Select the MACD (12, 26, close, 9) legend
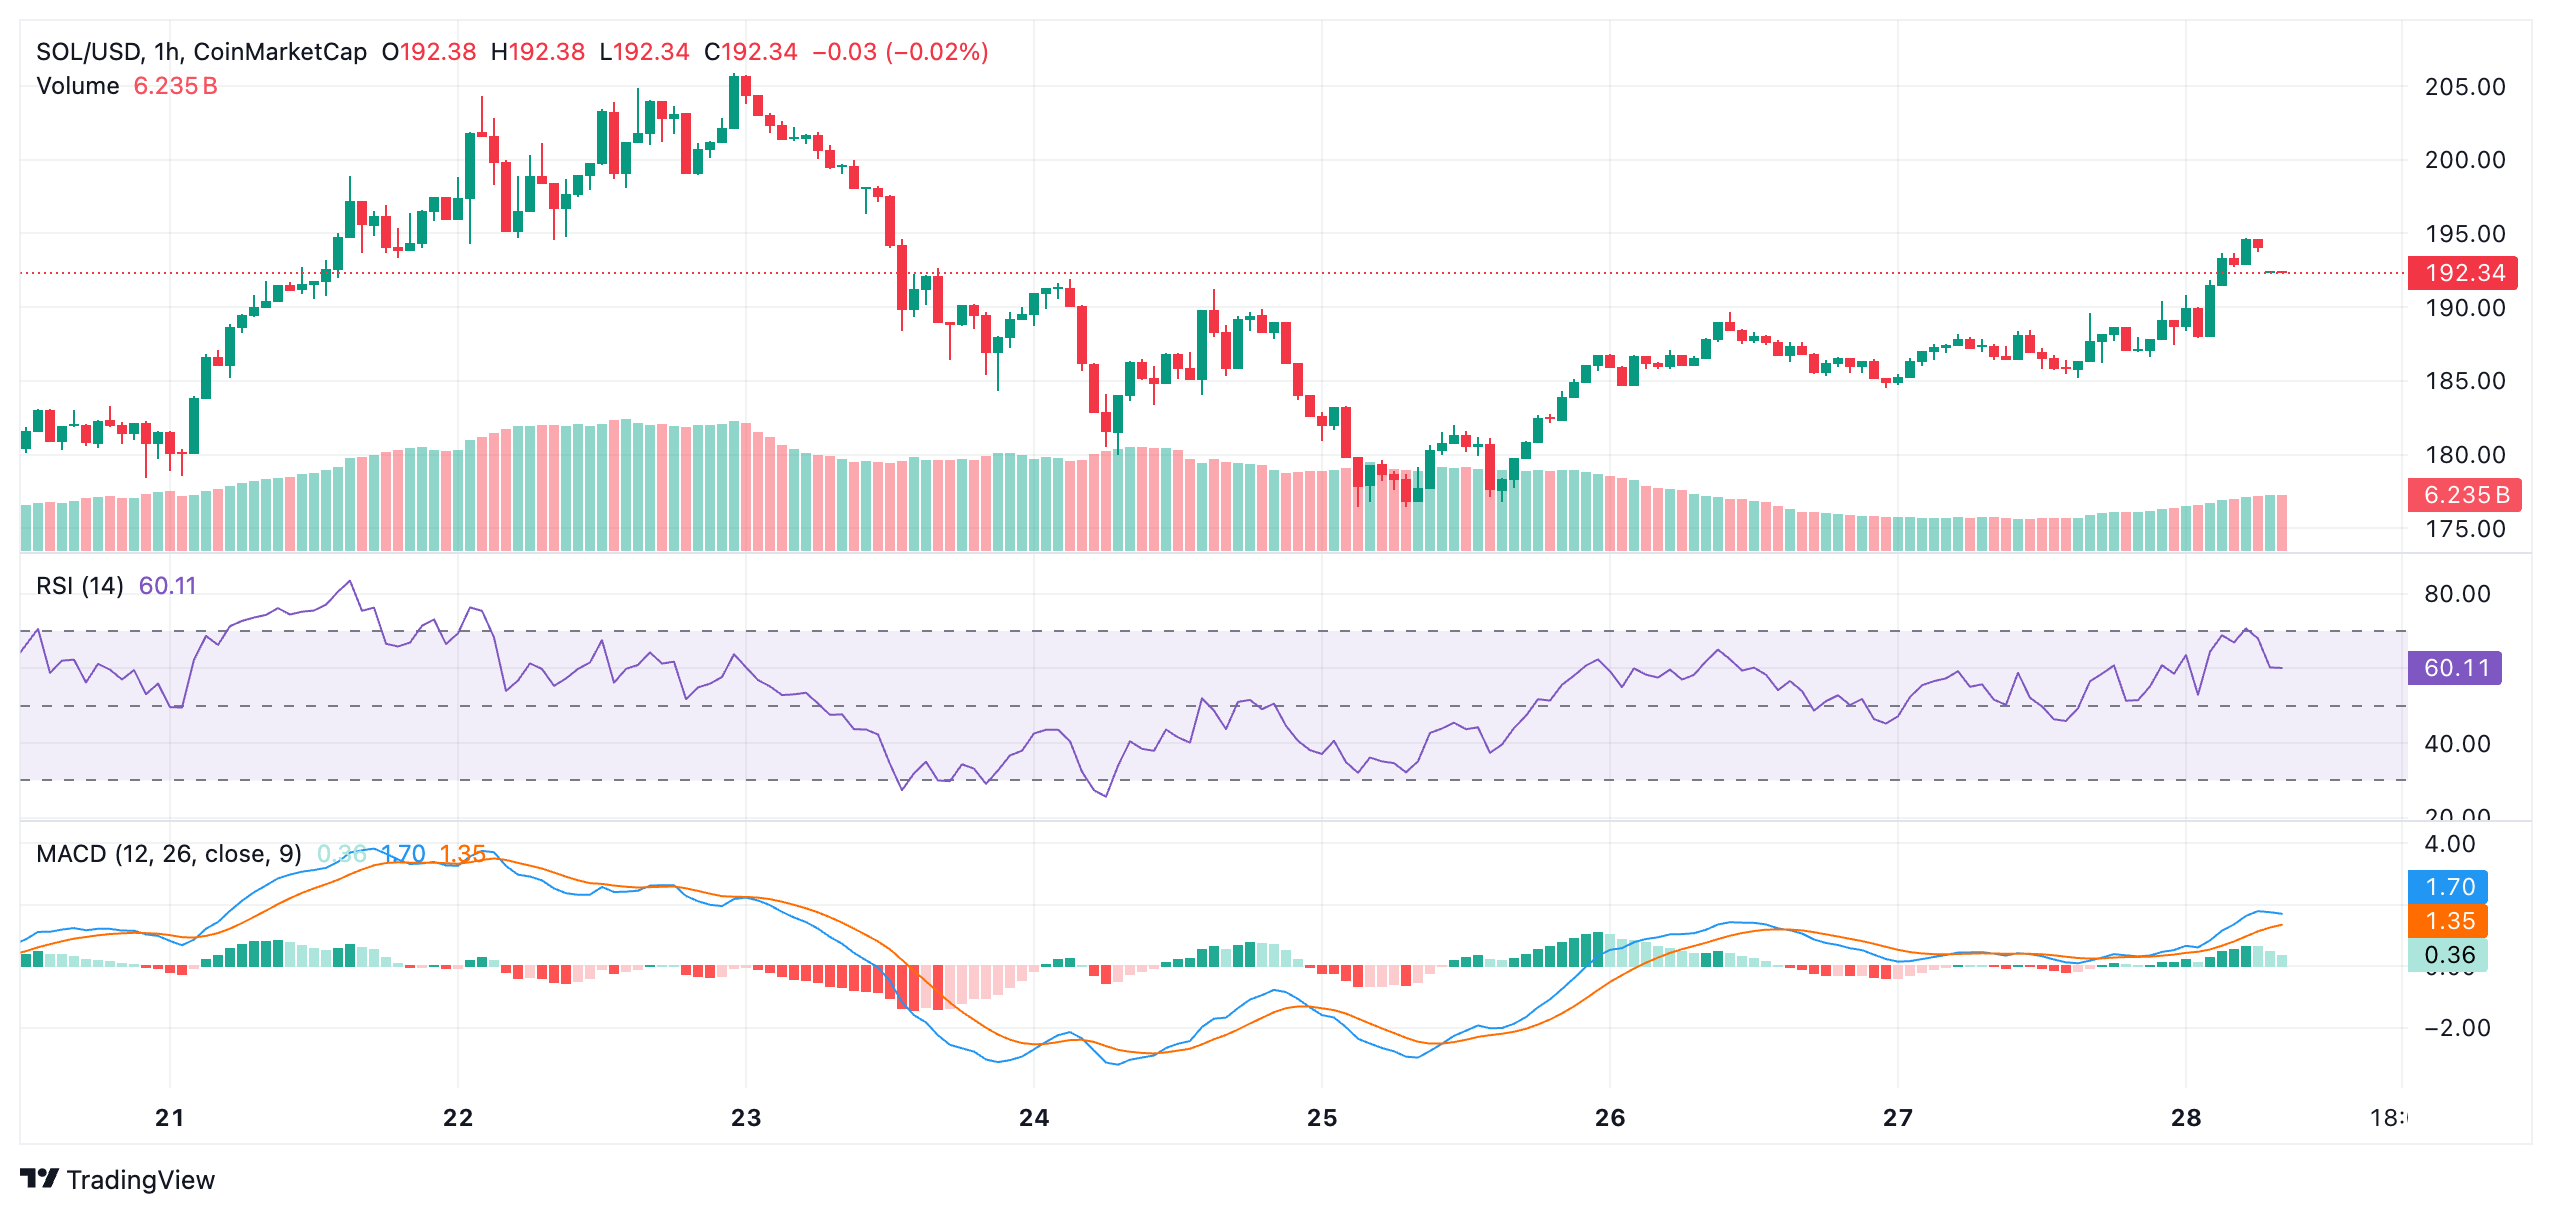Image resolution: width=2552 pixels, height=1214 pixels. pyautogui.click(x=168, y=853)
